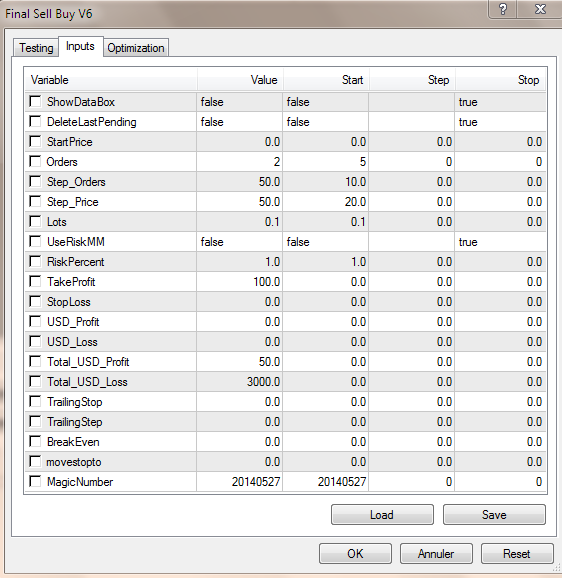
Task: Check the Lots variable checkbox
Action: click(x=35, y=221)
